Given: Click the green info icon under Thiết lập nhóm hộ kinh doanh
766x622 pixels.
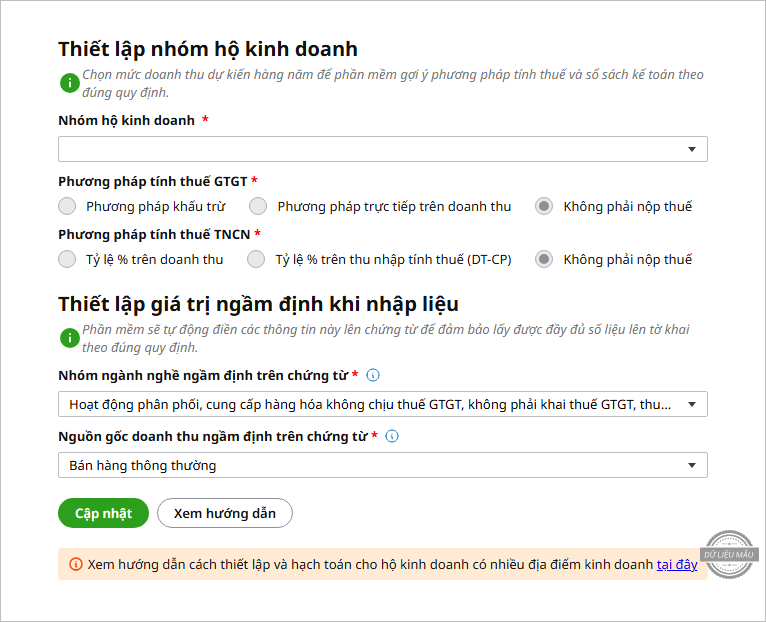Looking at the screenshot, I should [68, 83].
